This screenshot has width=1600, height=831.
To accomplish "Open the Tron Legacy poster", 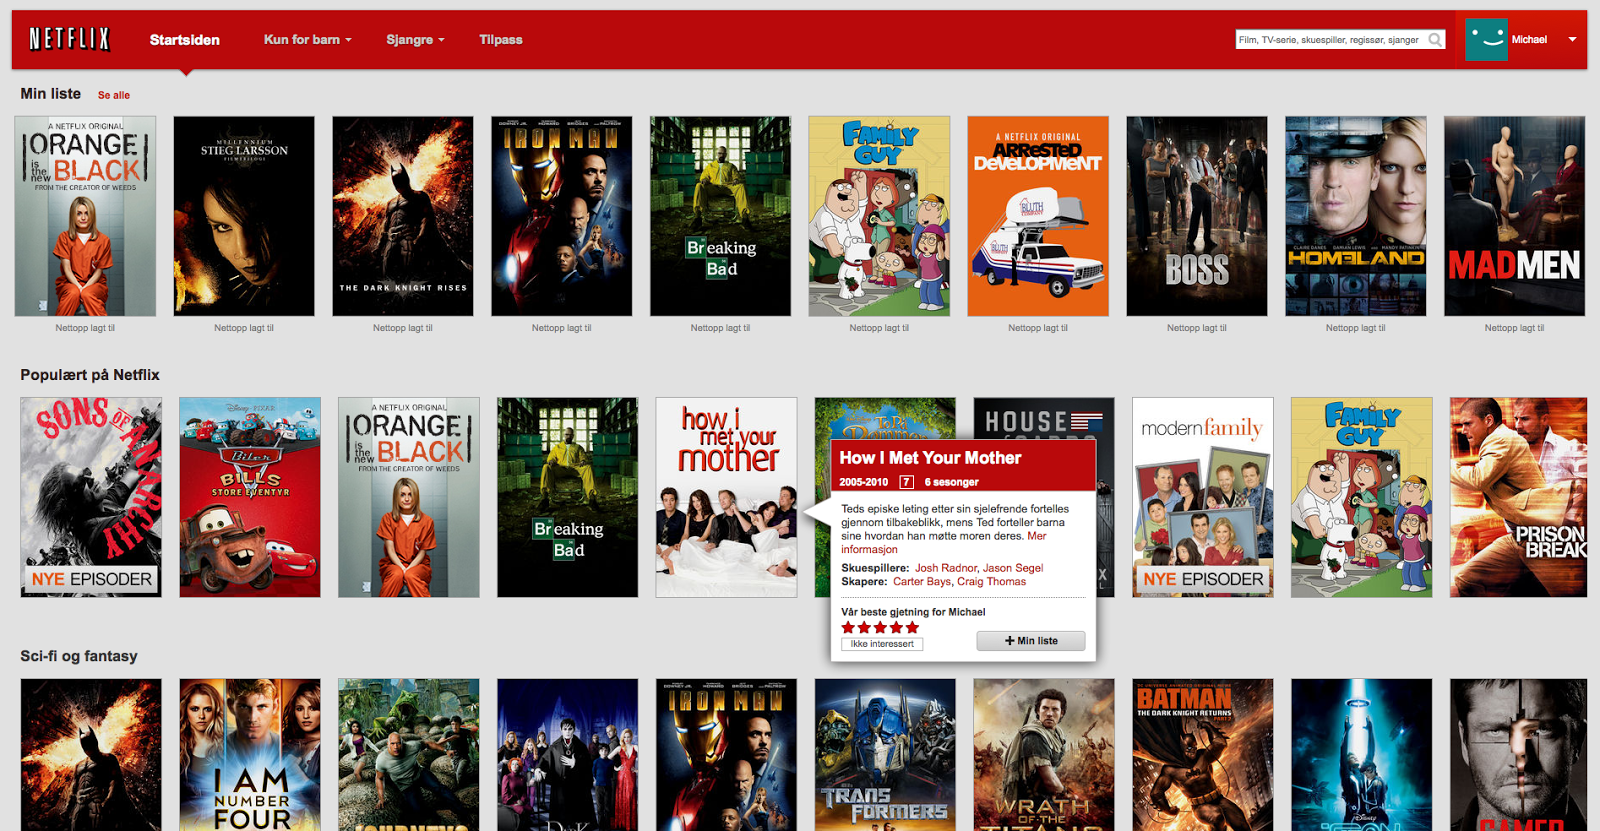I will [1362, 755].
